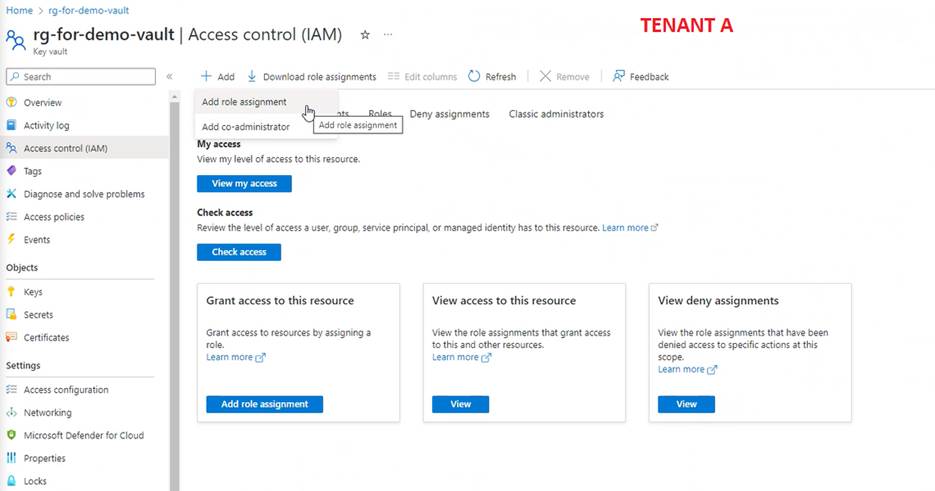Screen dimensions: 935x491
Task: Click the Feedback person icon
Action: (x=619, y=76)
